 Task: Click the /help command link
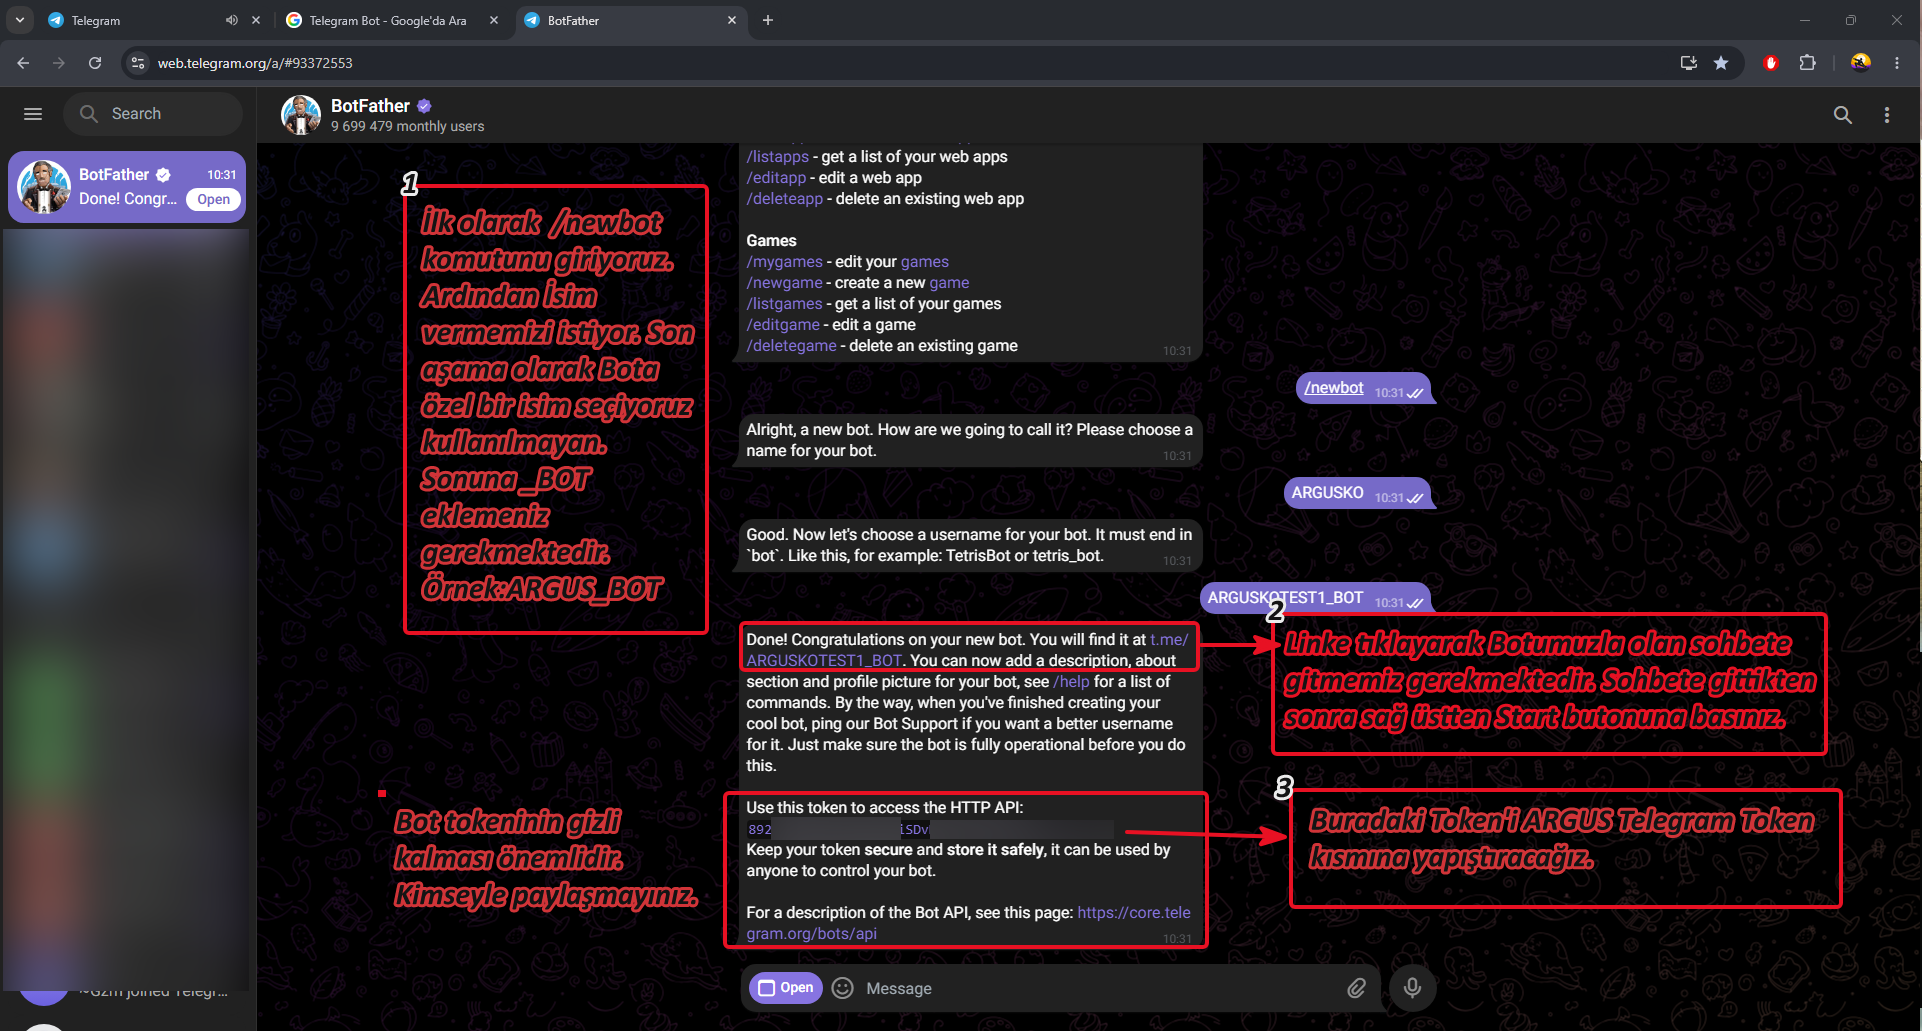coord(1071,682)
